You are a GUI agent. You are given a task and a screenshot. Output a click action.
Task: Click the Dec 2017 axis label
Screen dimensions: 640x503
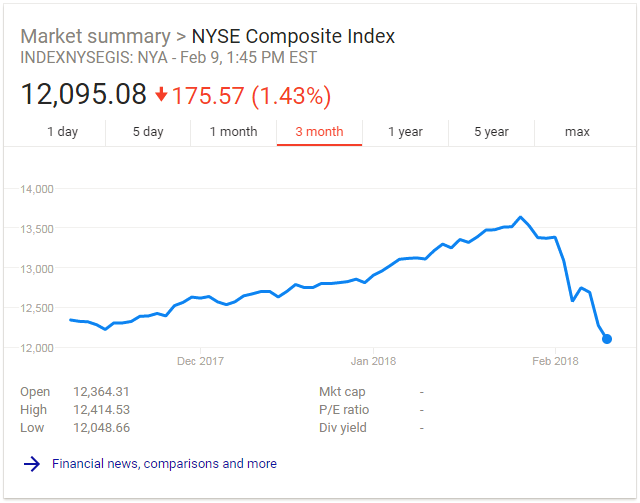[199, 361]
